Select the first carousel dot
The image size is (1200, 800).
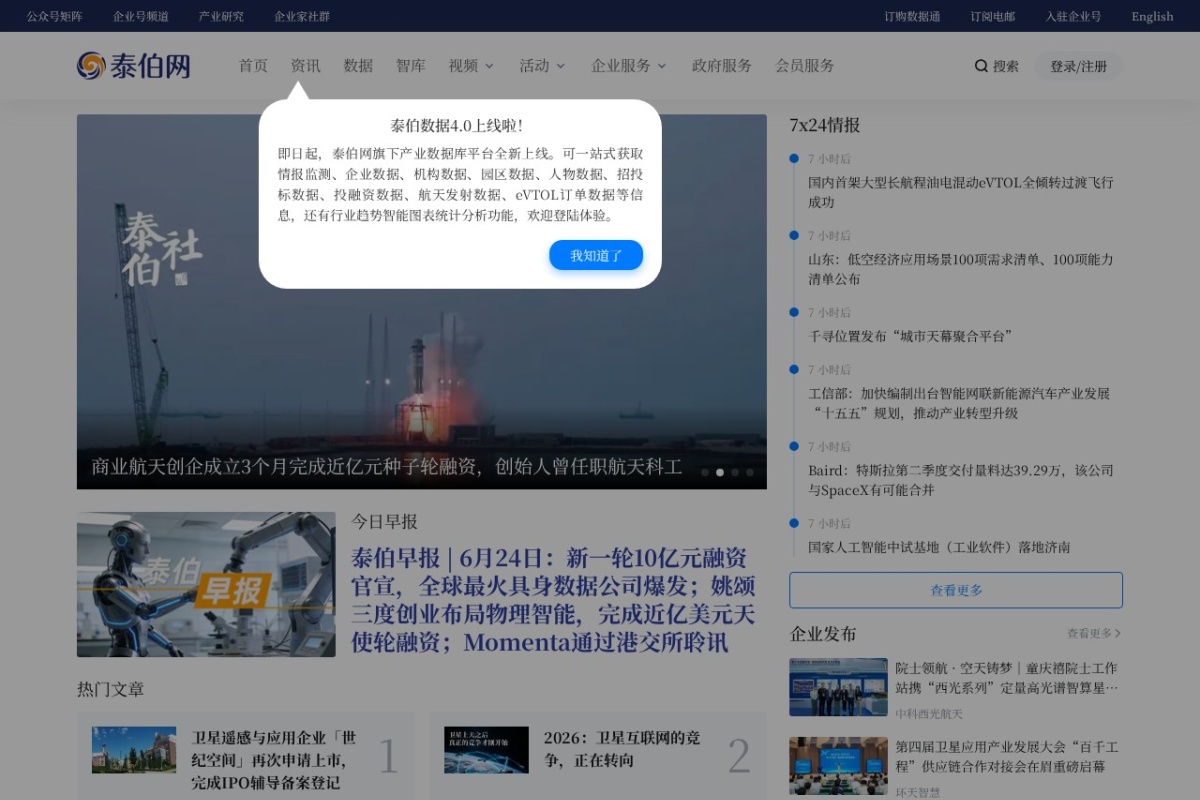pyautogui.click(x=705, y=472)
